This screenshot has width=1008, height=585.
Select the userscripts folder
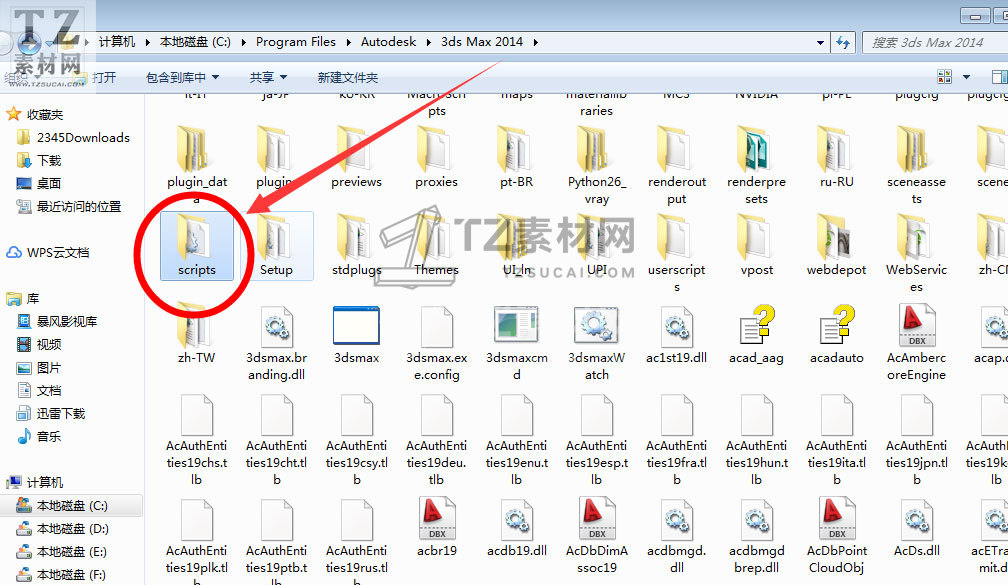pyautogui.click(x=676, y=253)
